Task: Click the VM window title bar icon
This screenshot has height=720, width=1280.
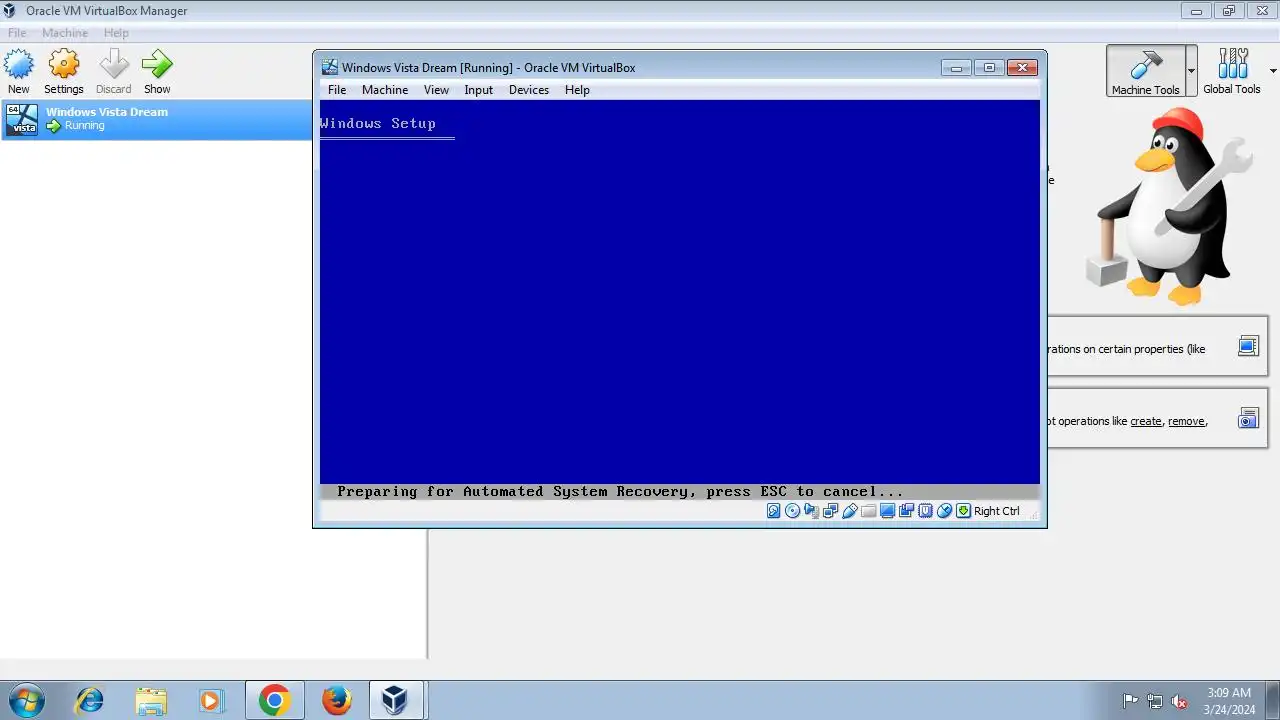Action: pyautogui.click(x=329, y=67)
